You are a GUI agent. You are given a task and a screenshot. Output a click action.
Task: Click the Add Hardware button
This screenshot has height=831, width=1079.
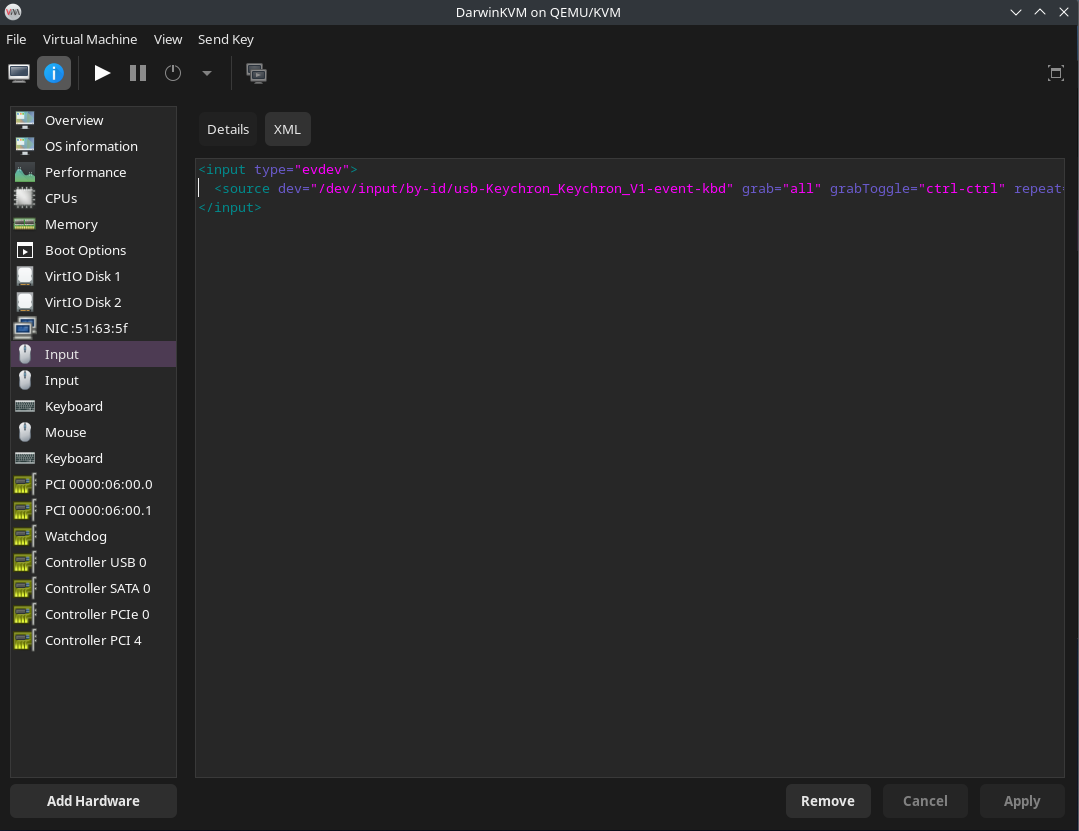click(93, 801)
